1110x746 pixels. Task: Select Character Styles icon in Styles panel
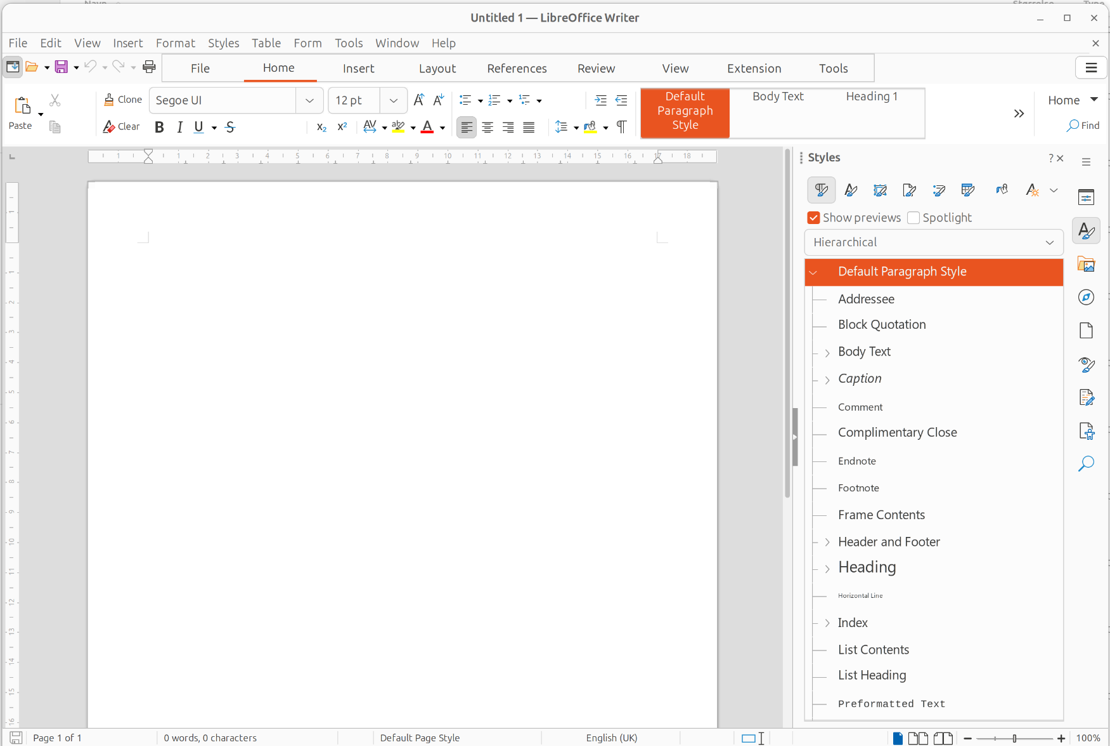[x=851, y=190]
